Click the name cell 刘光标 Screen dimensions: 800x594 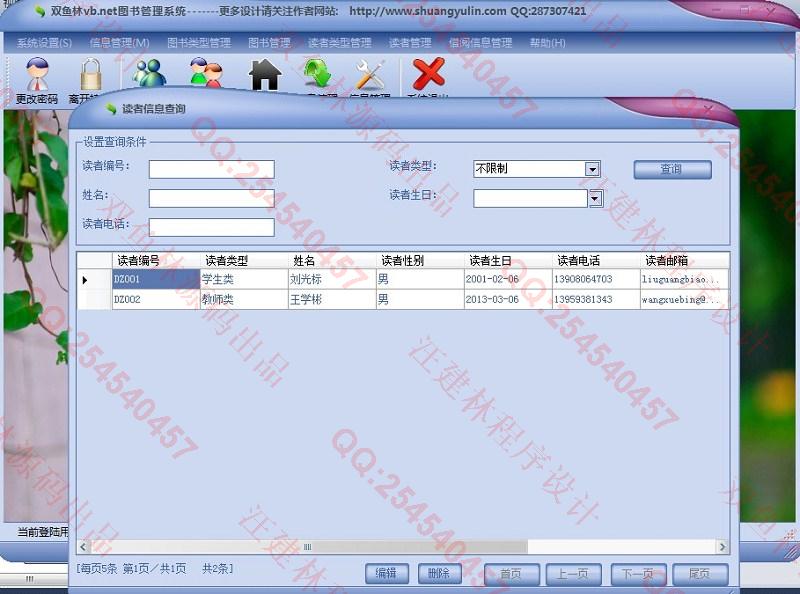[x=332, y=279]
